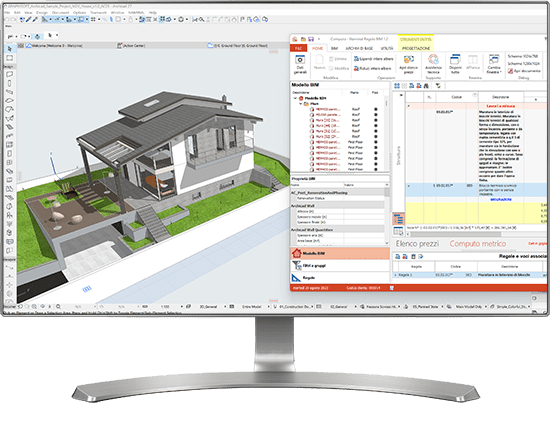Screen dimensions: 550x428
Task: Switch to Elenco prezzi view
Action: (417, 244)
